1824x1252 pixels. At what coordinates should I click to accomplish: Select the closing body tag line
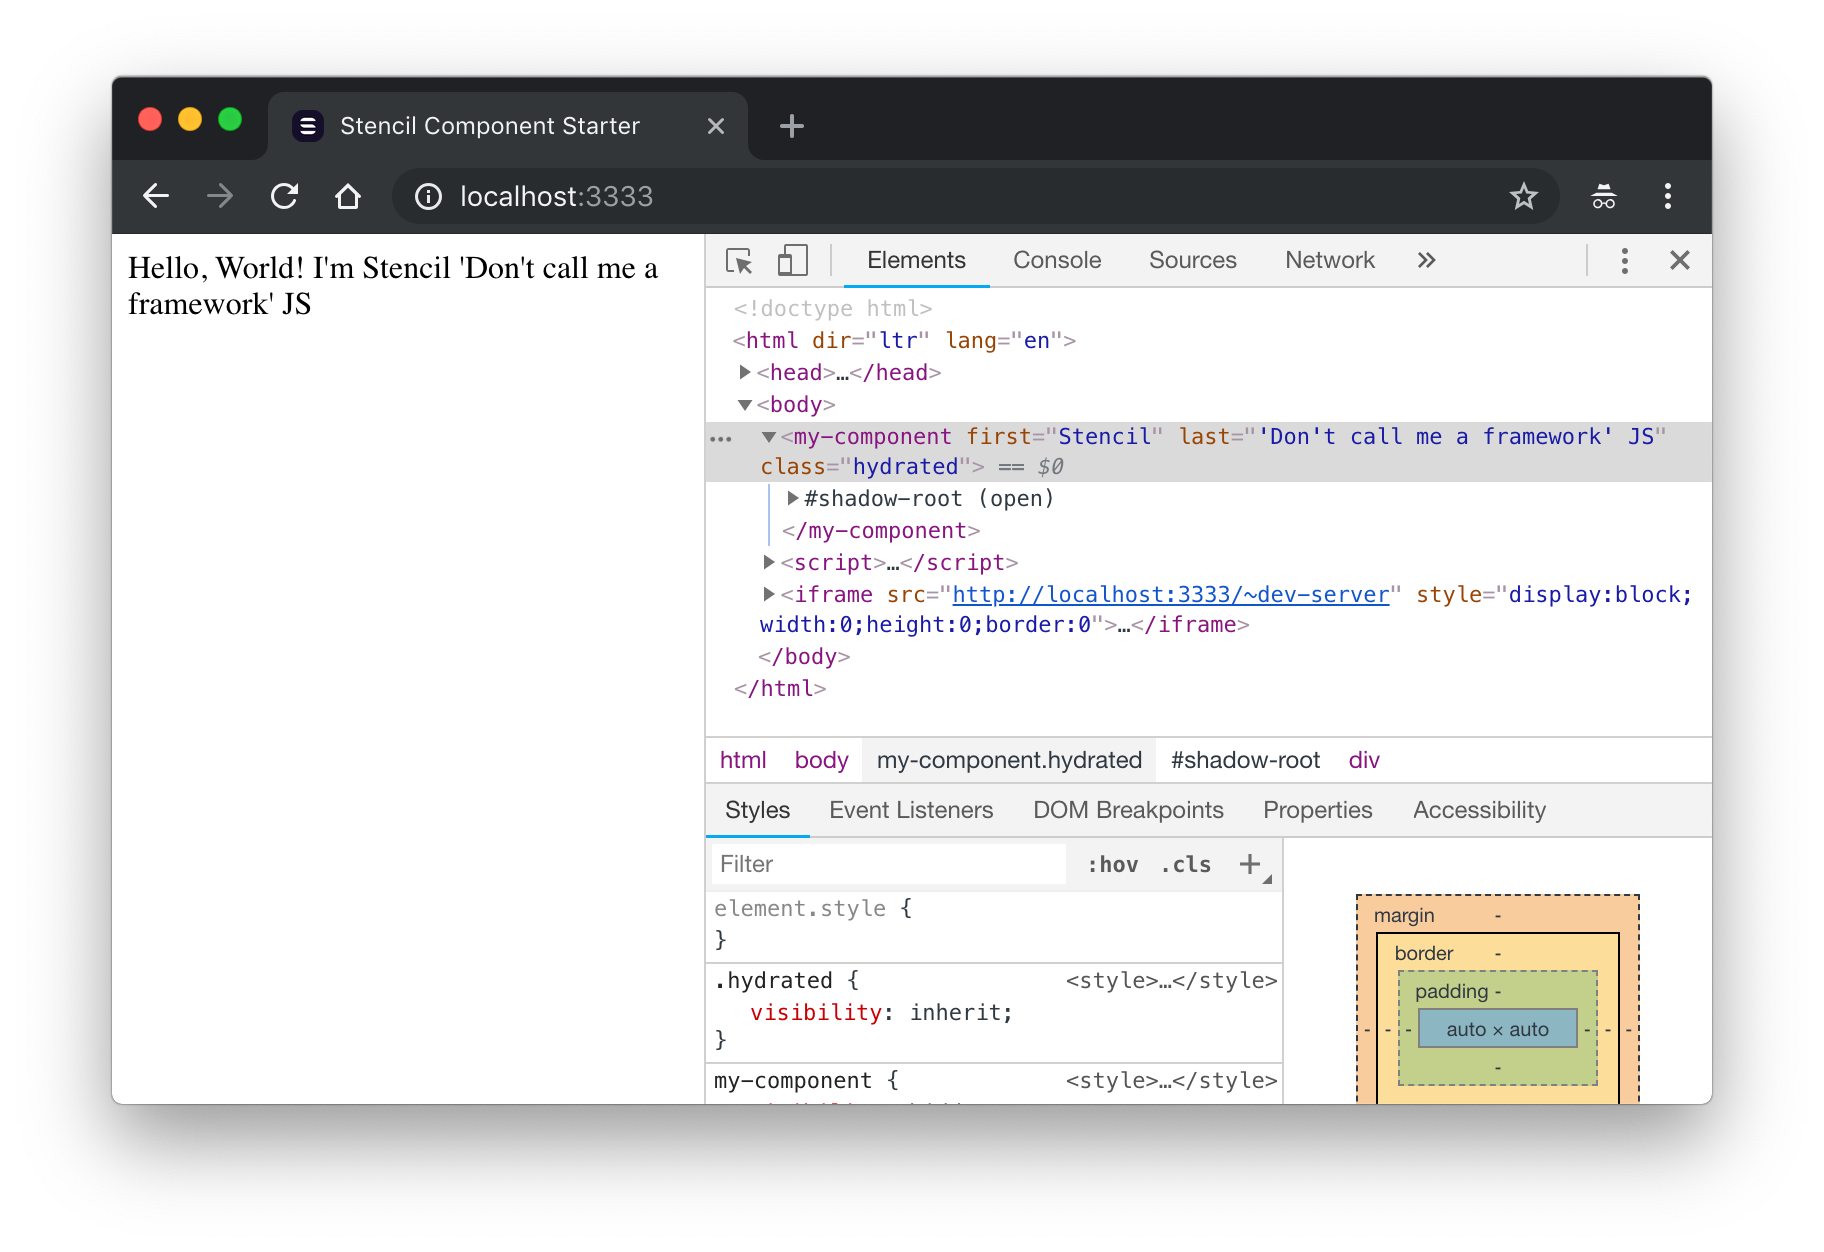(804, 656)
